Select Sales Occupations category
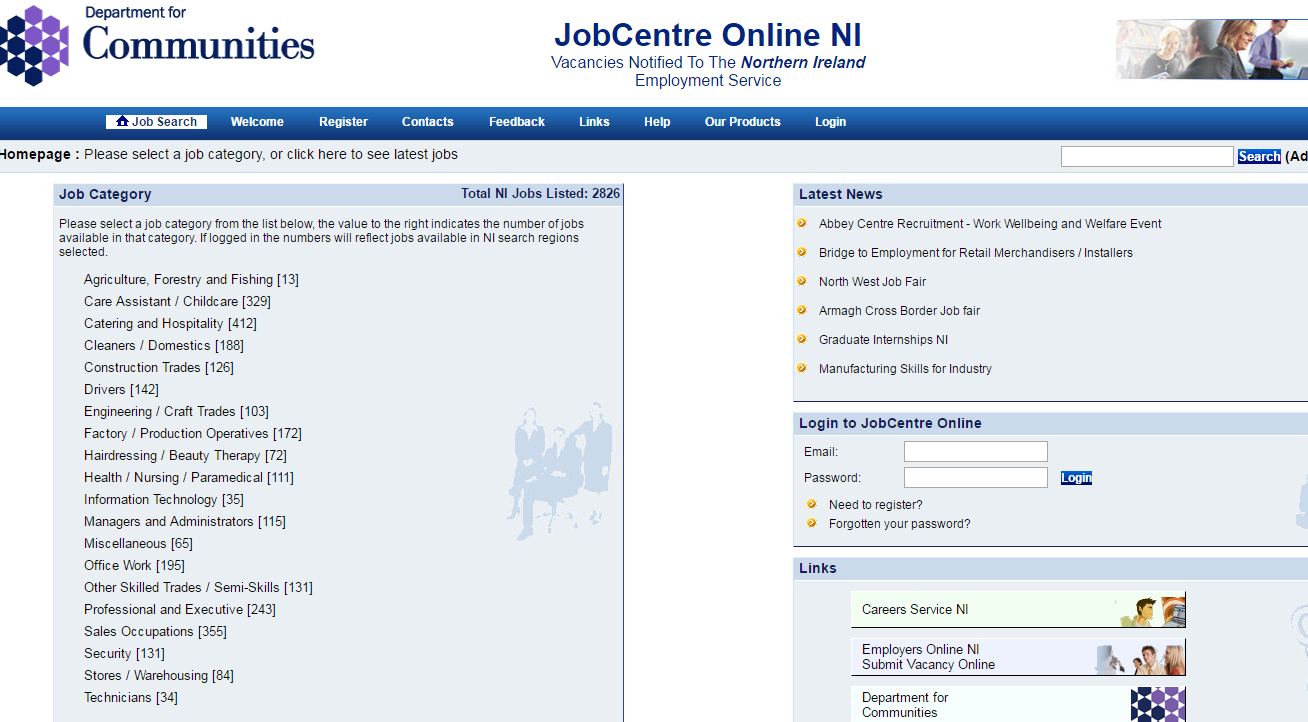 click(155, 631)
